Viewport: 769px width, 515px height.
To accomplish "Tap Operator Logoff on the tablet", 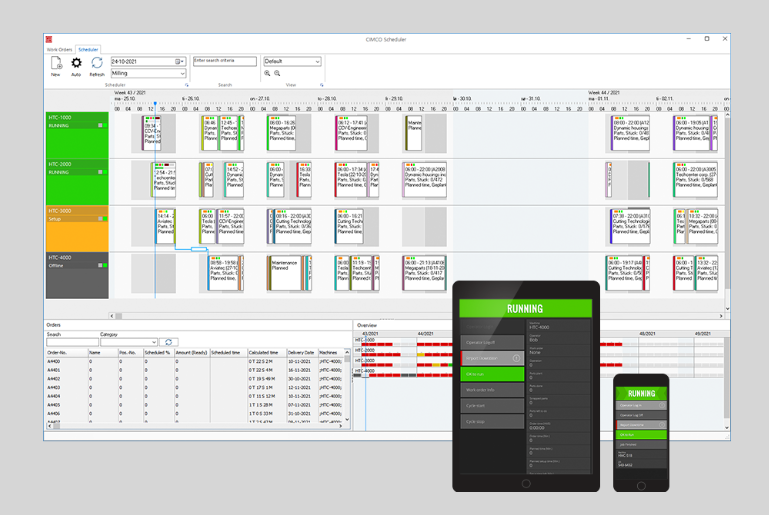I will pos(492,342).
